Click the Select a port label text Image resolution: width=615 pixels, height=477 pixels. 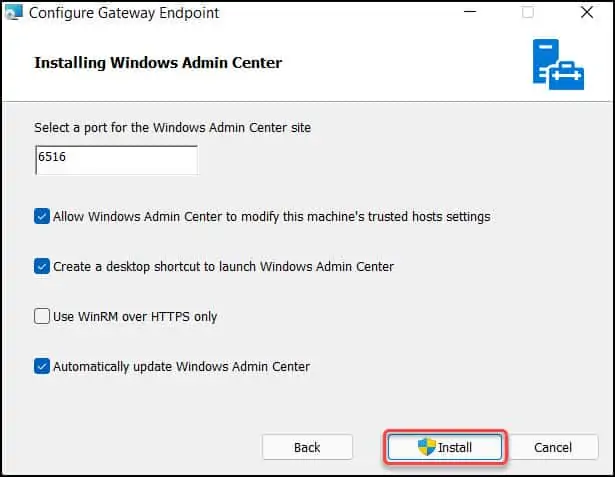pyautogui.click(x=173, y=127)
